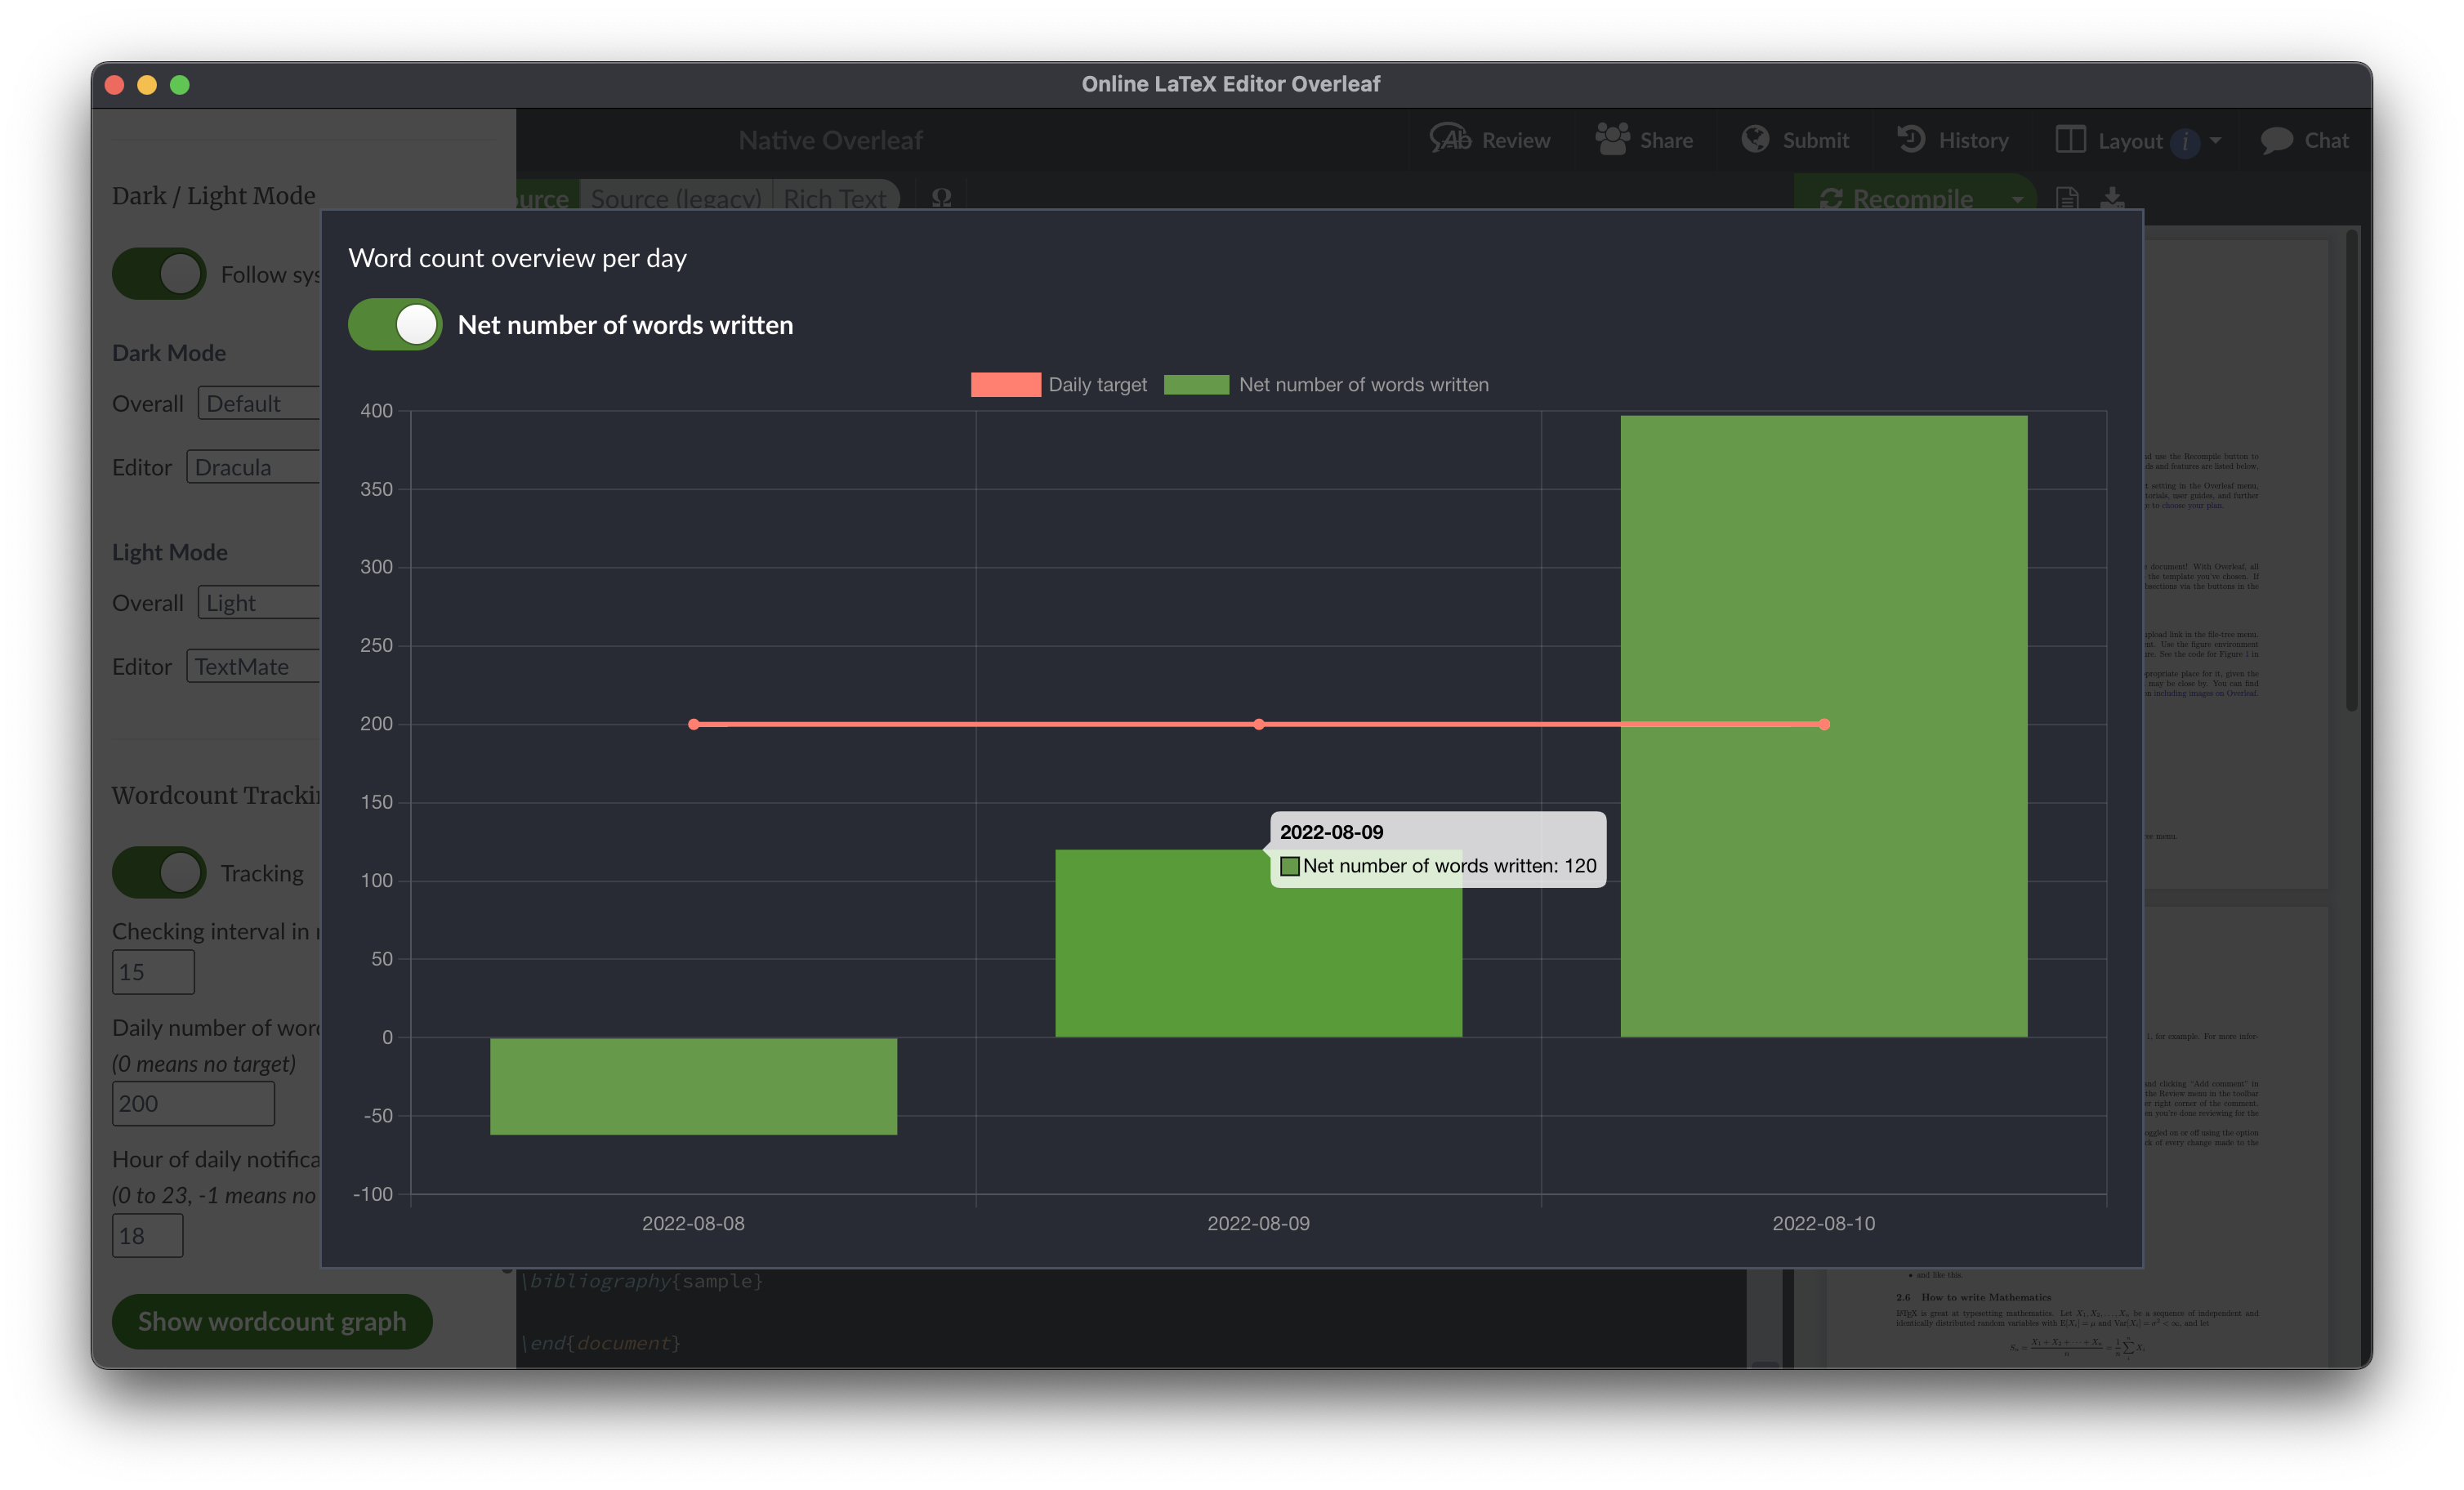Open the Dark Mode Overall theme dropdown
Screen dimensions: 2464x1490
pos(260,403)
